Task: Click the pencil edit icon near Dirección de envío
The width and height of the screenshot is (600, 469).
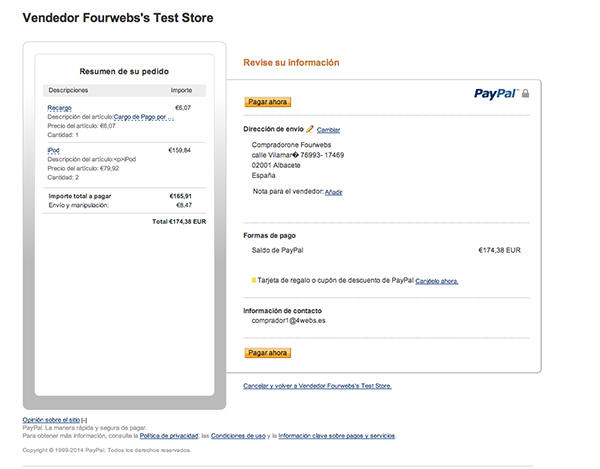Action: tap(310, 129)
